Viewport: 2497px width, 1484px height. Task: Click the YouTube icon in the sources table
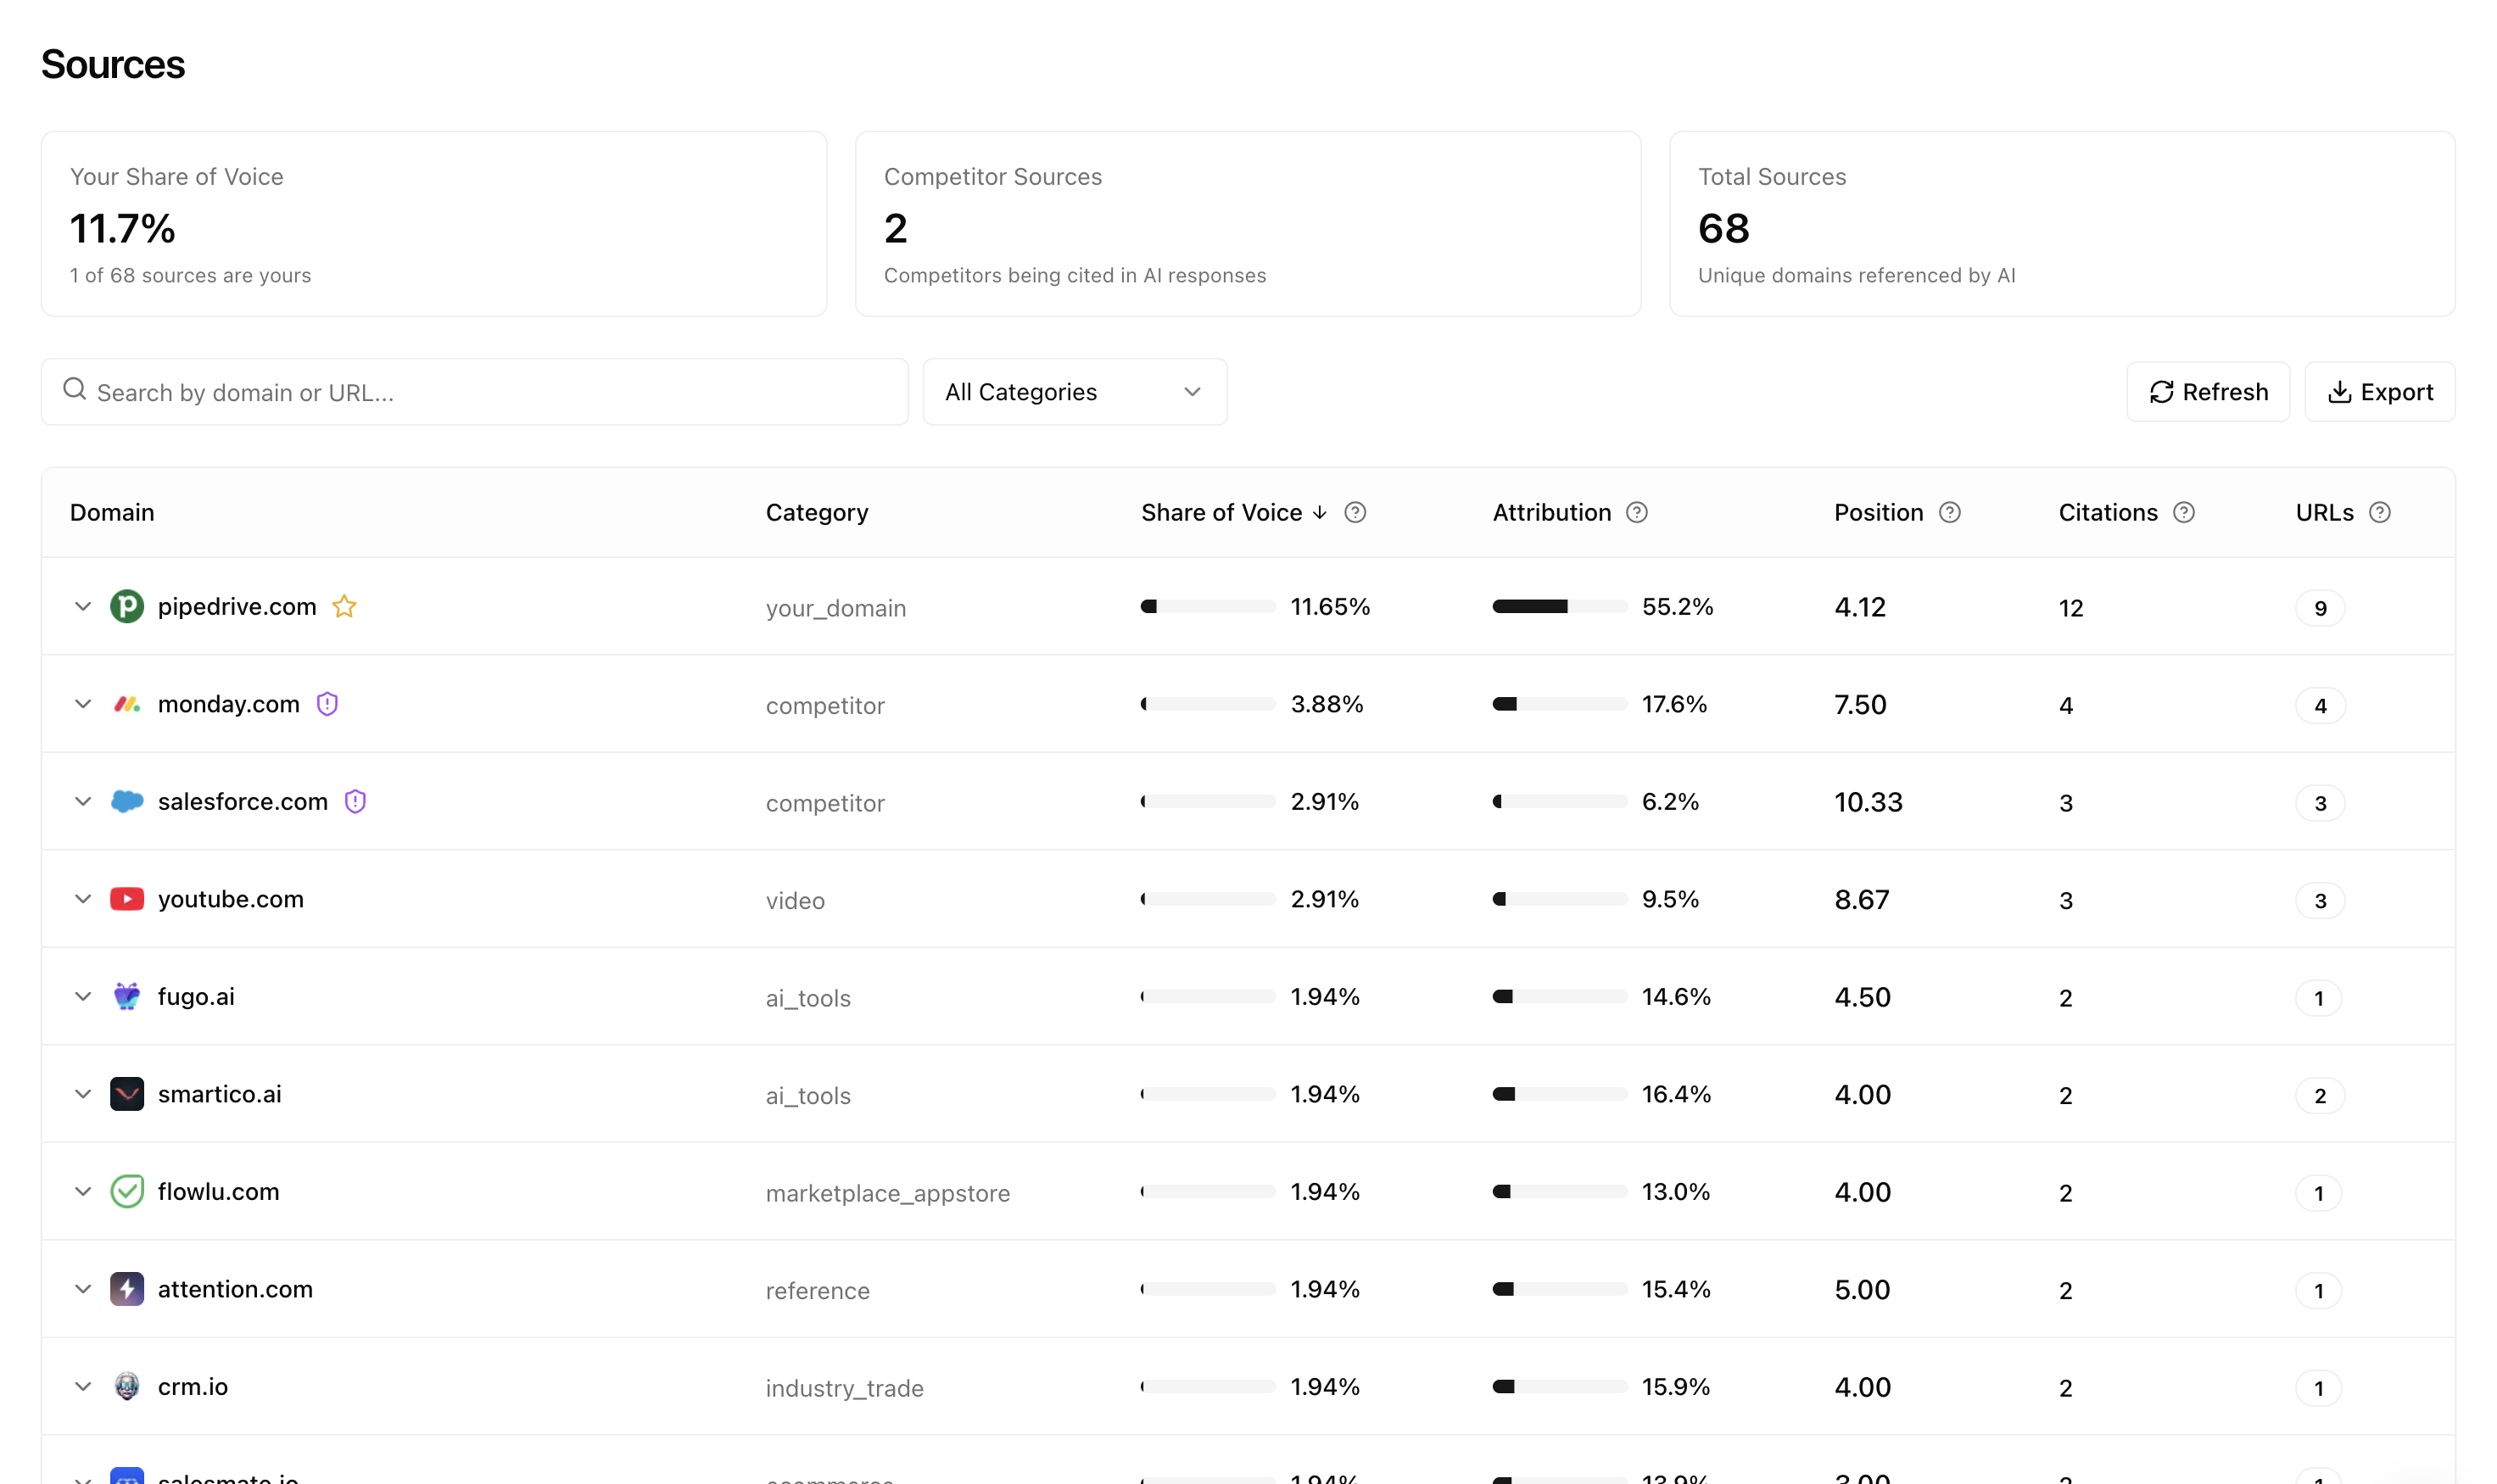127,898
